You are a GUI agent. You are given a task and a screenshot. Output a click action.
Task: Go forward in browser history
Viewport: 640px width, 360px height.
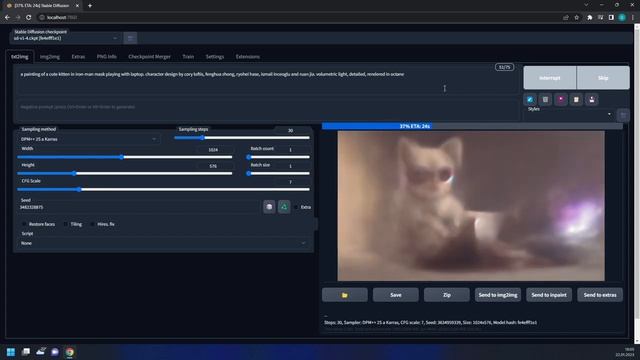[18, 17]
